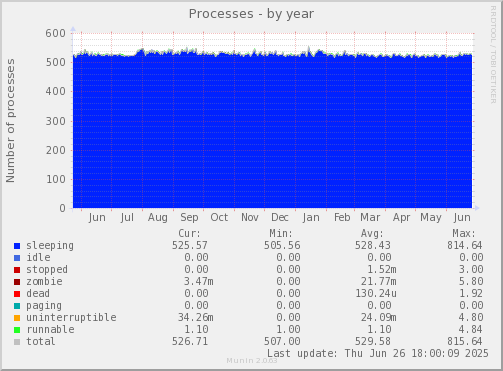This screenshot has height=371, width=503.
Task: Click stopped maximum value 3.00
Action: [x=471, y=269]
